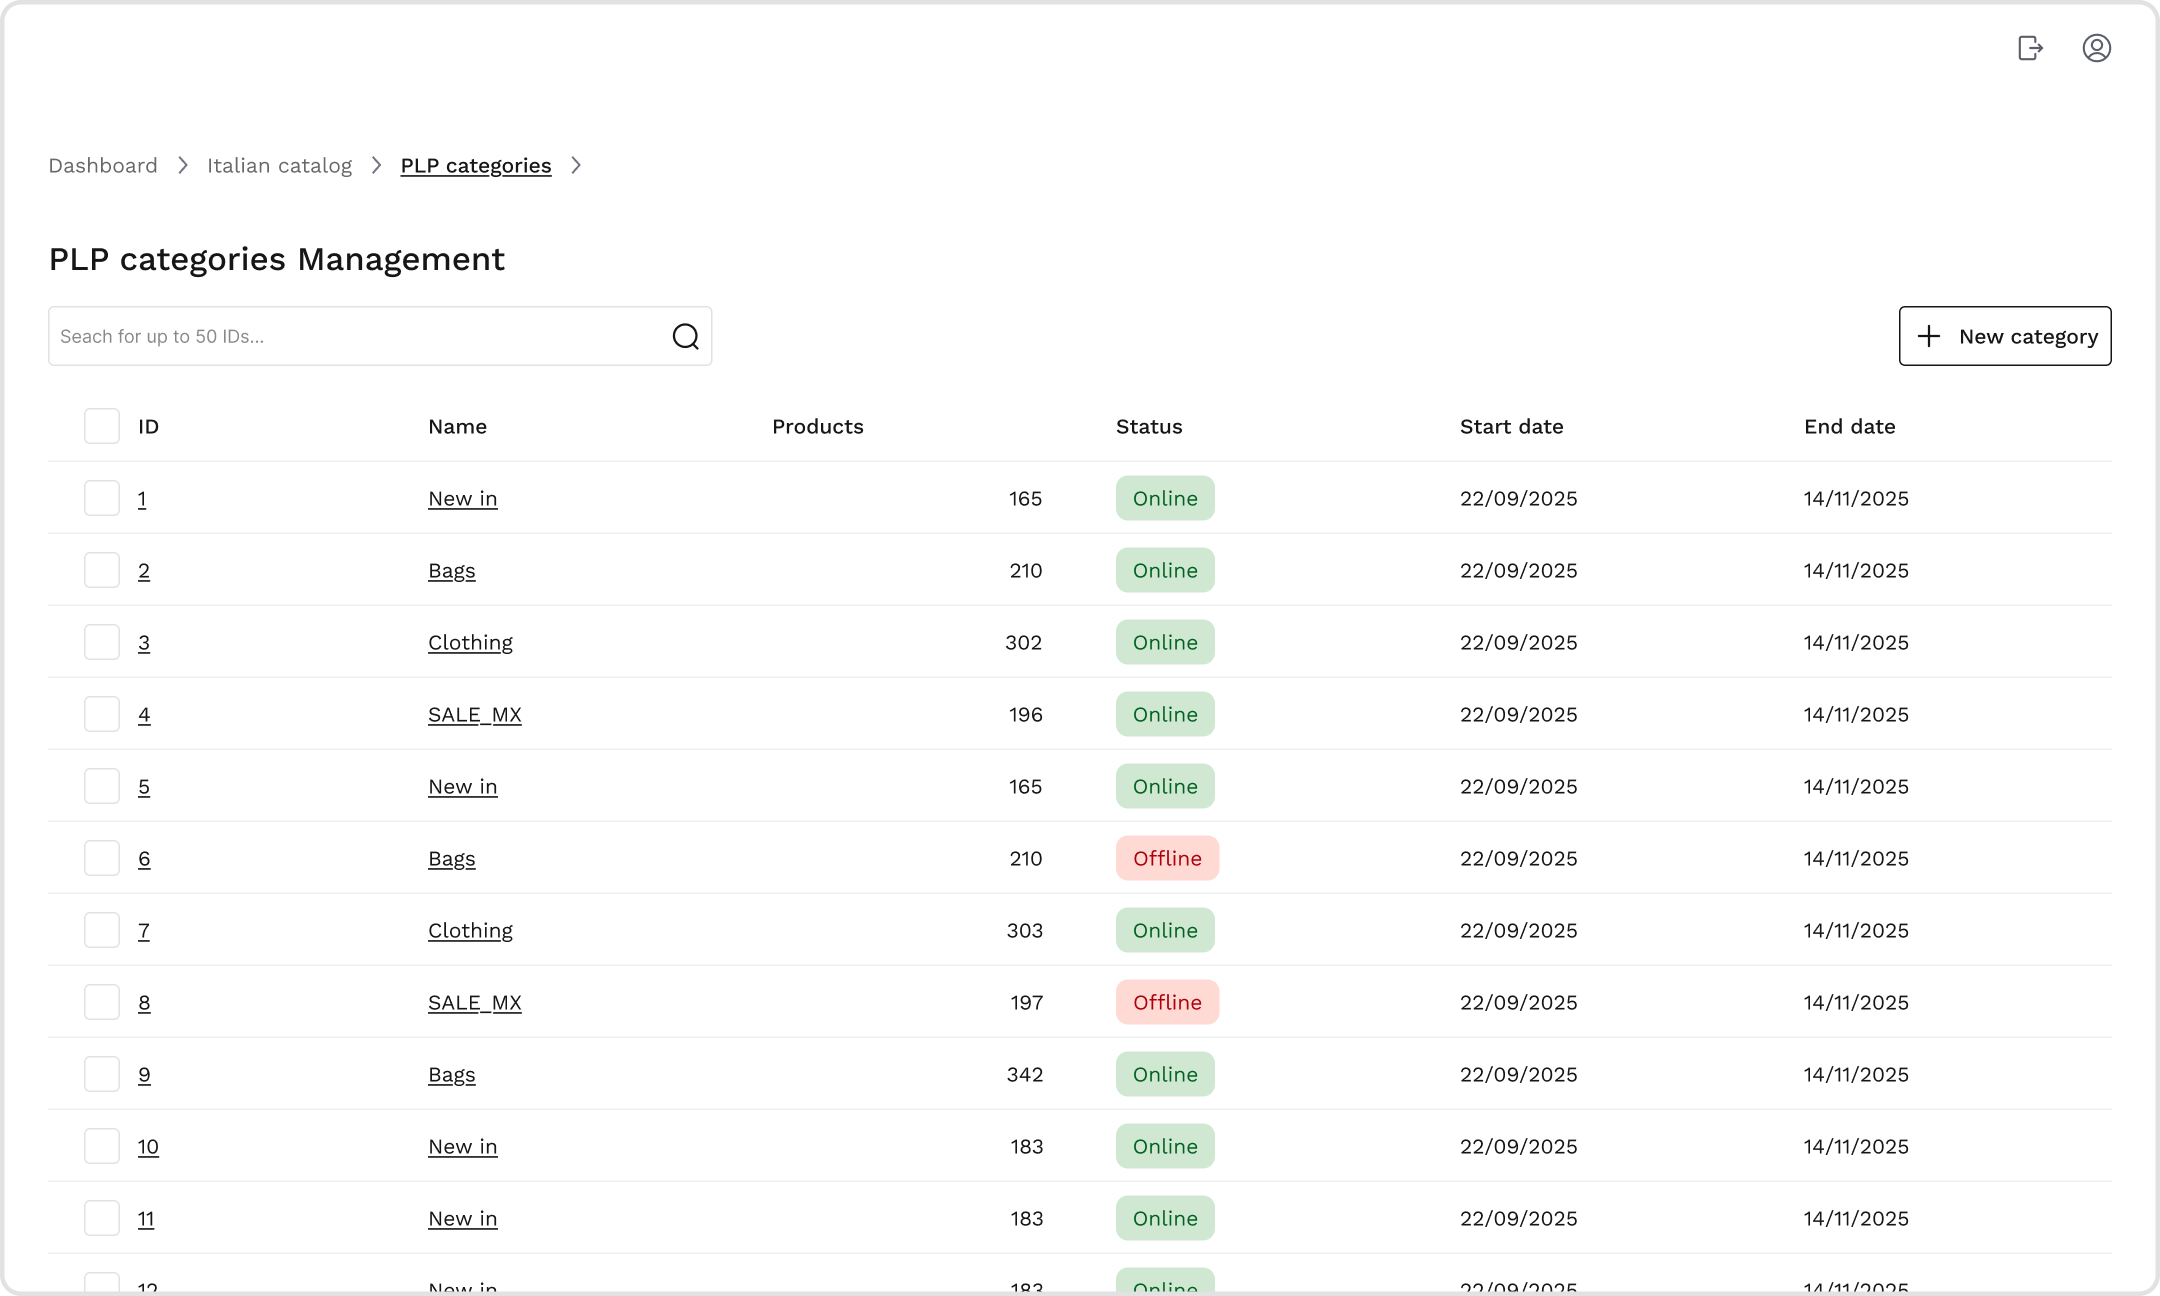Click chevron after Dashboard breadcrumb
This screenshot has height=1296, width=2160.
click(183, 165)
